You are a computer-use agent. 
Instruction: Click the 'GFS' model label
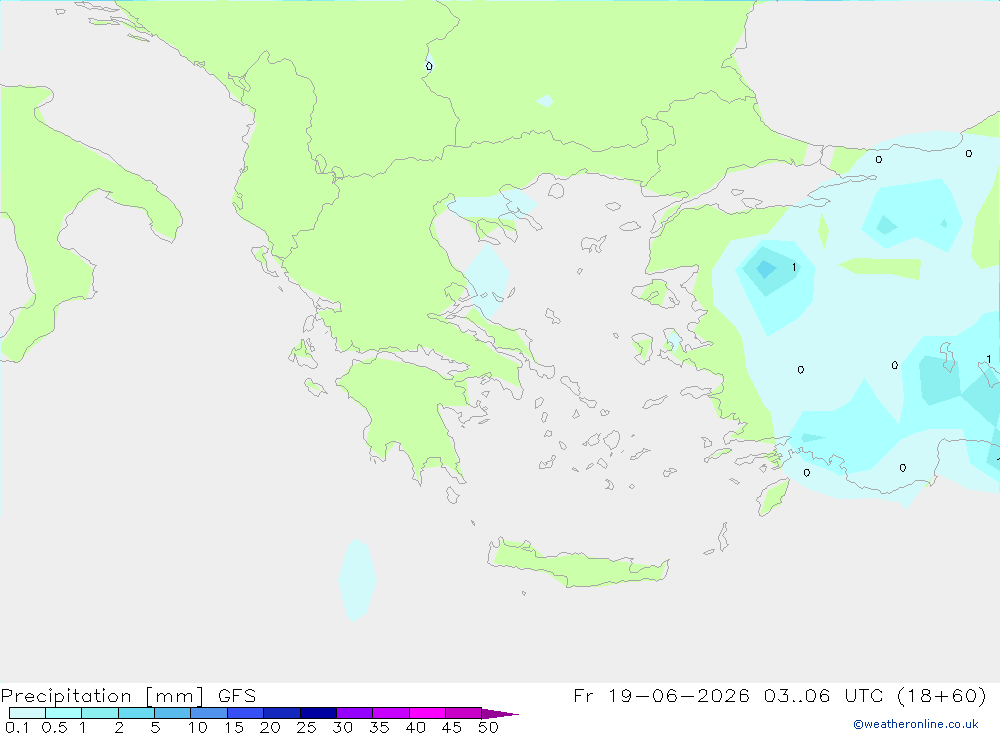(x=237, y=696)
